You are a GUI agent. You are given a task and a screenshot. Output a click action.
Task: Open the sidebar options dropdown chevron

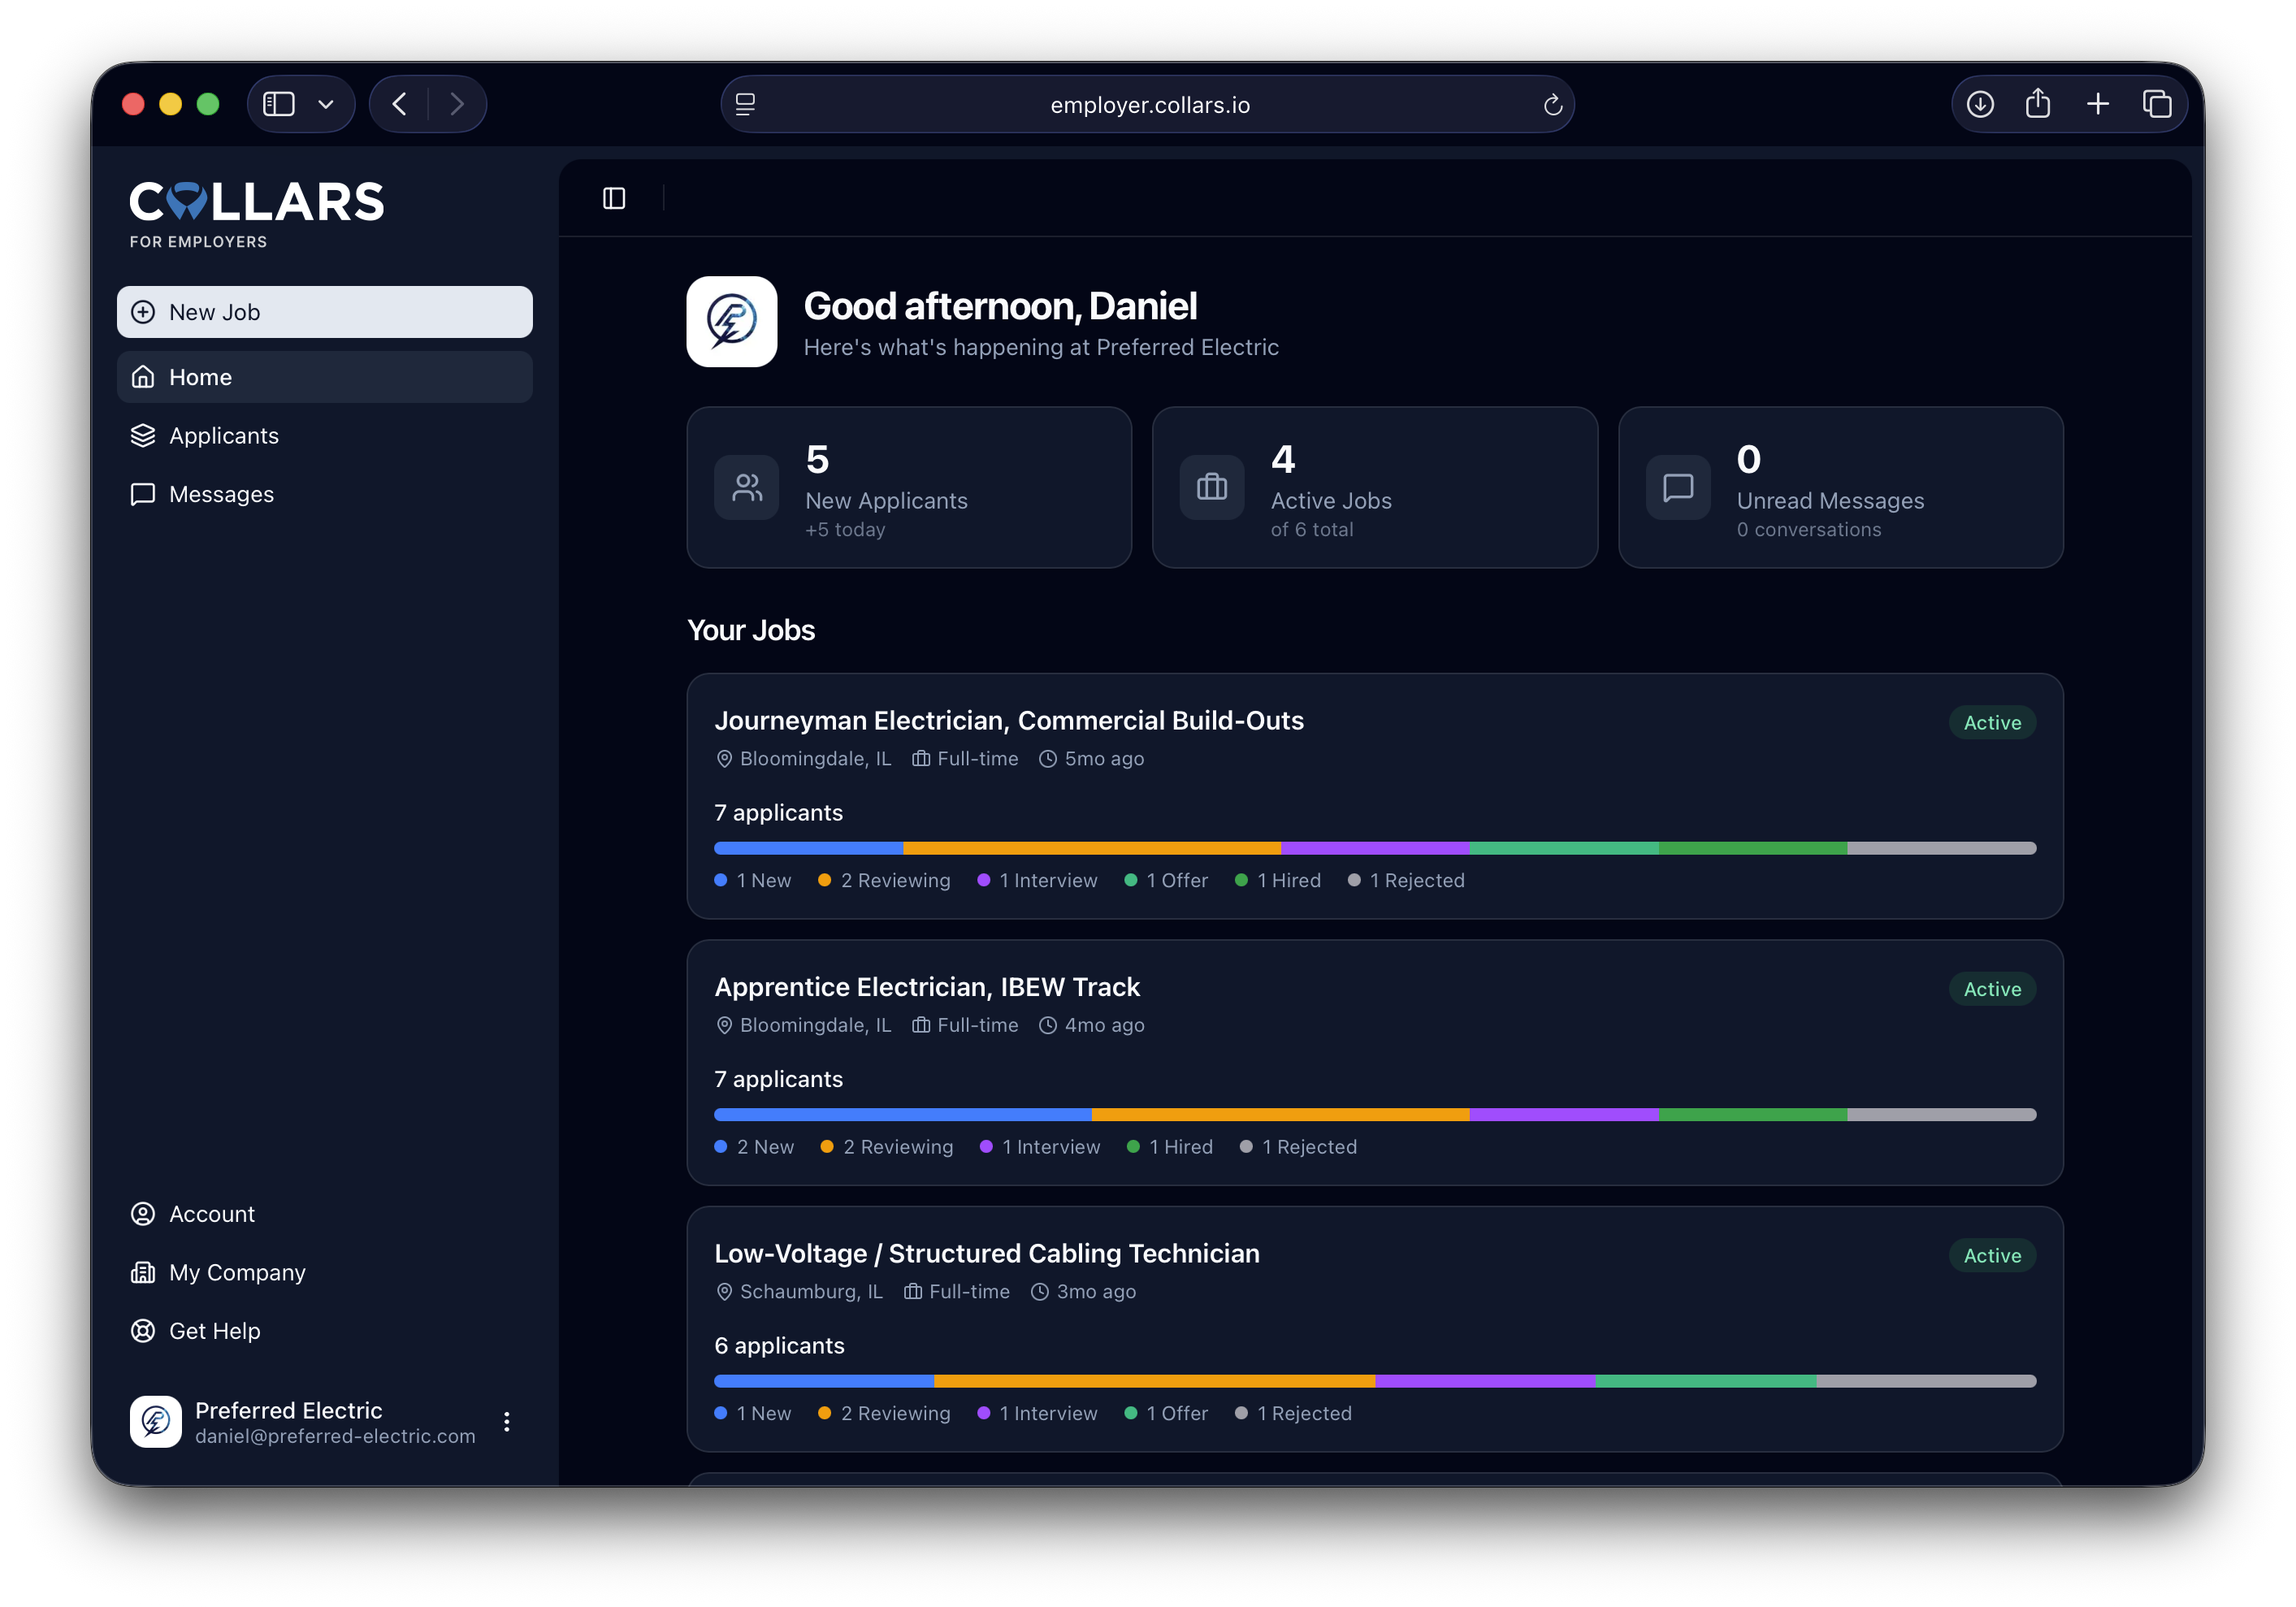pos(326,104)
